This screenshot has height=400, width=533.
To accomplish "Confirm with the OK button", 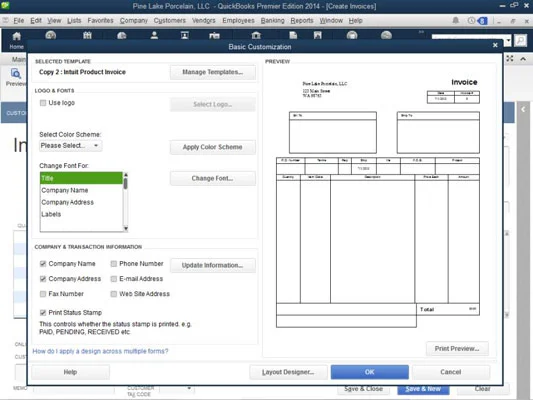I will (369, 372).
